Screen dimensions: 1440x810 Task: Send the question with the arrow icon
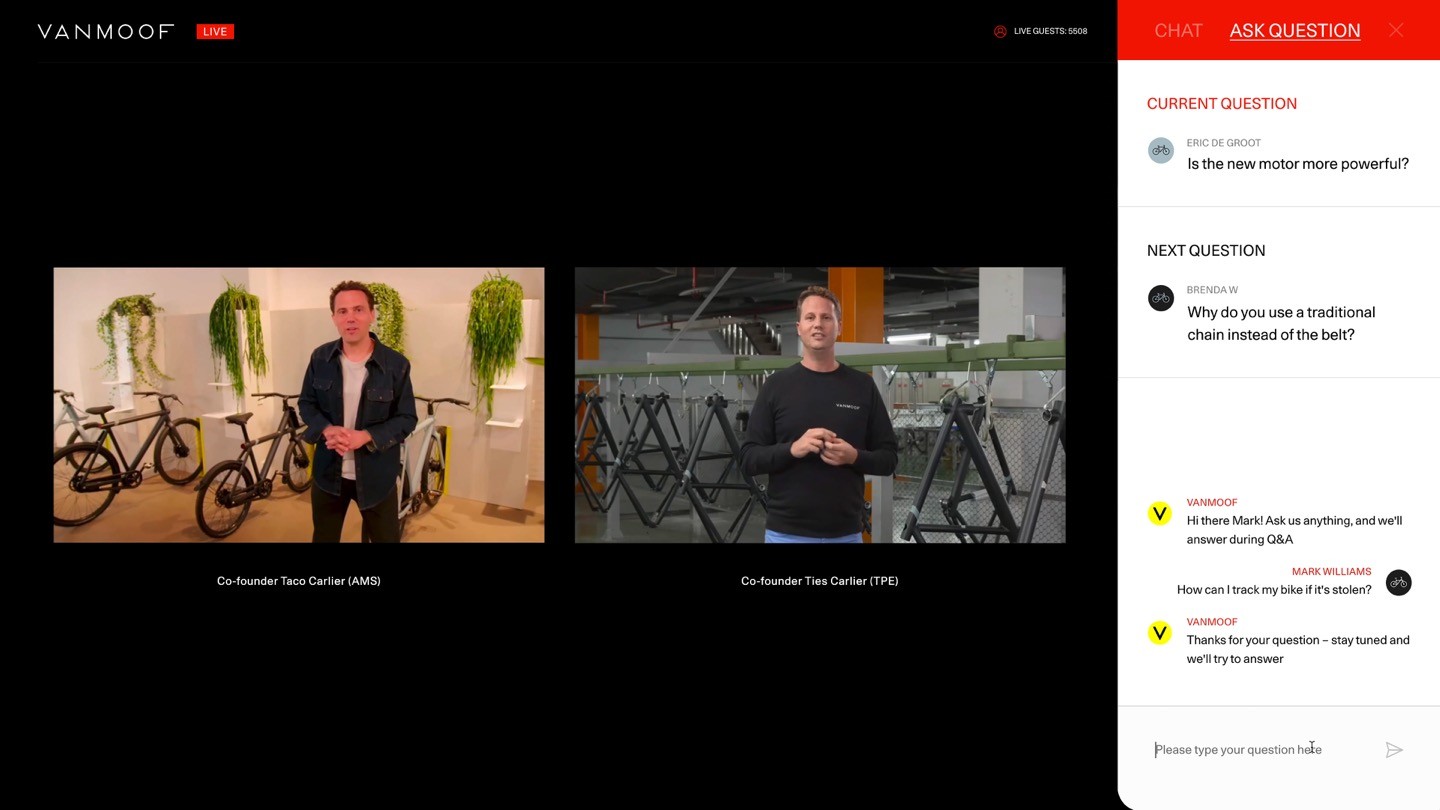(1394, 750)
